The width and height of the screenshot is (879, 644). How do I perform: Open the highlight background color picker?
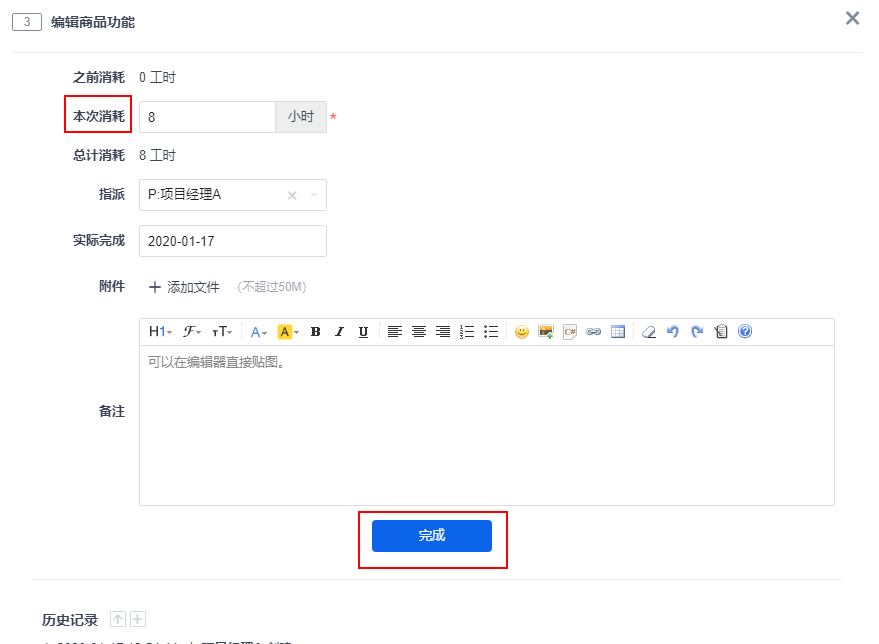pos(288,332)
